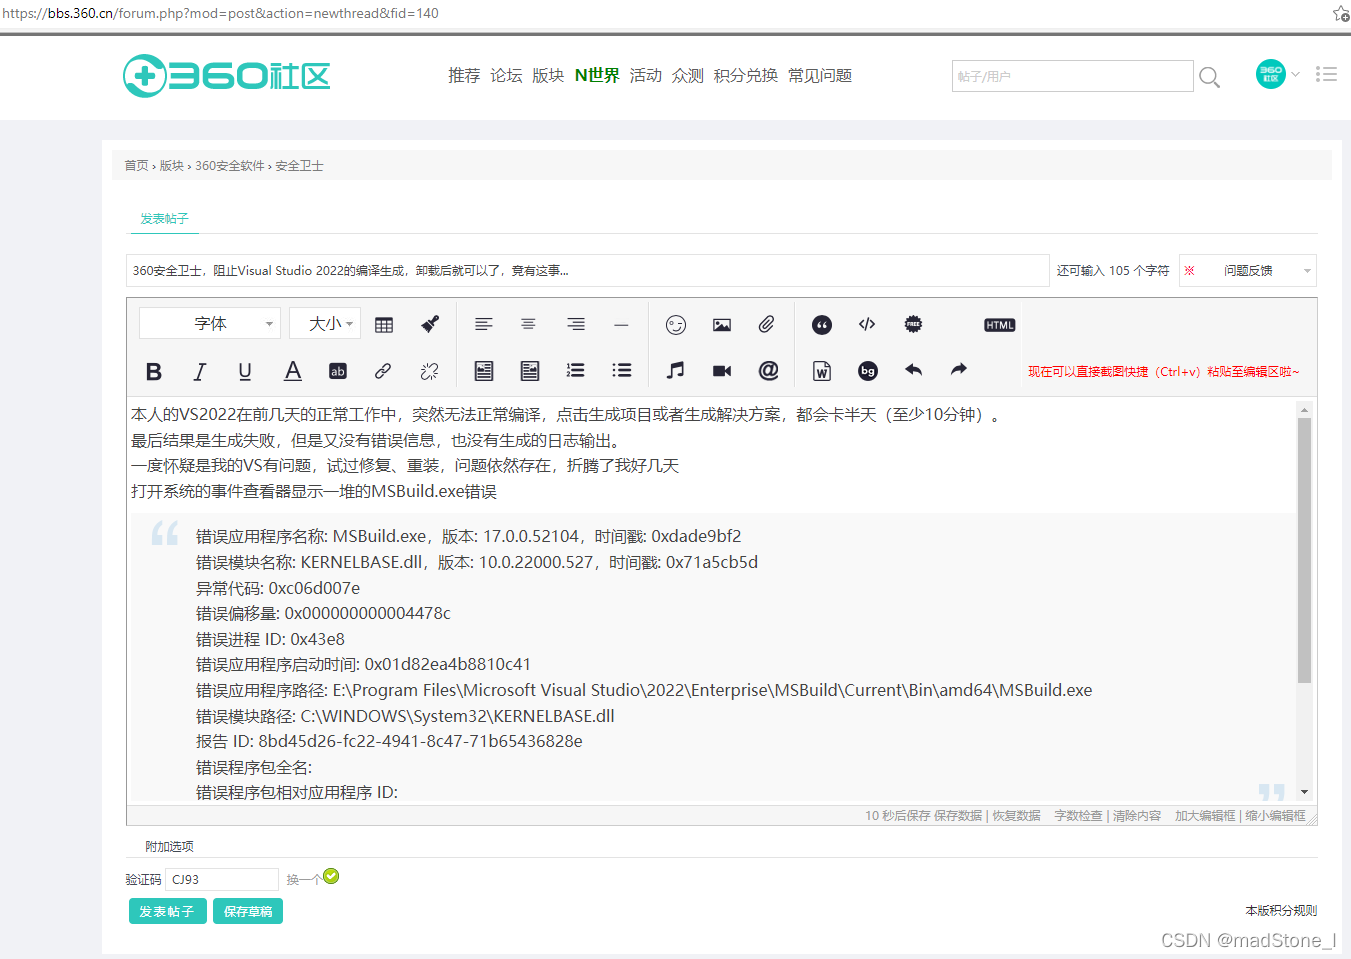Click 换一个 to refresh captcha
The height and width of the screenshot is (959, 1351).
303,879
